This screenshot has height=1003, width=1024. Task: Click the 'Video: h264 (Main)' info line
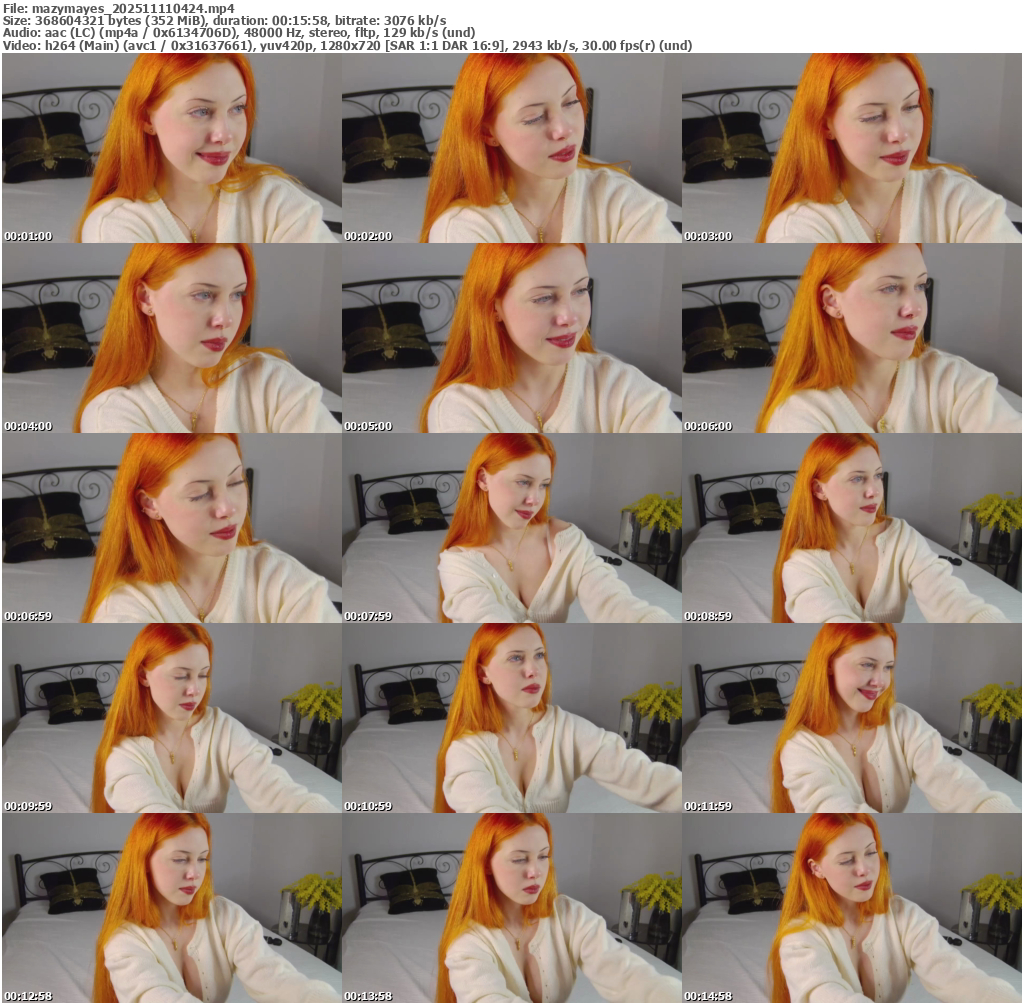(347, 45)
